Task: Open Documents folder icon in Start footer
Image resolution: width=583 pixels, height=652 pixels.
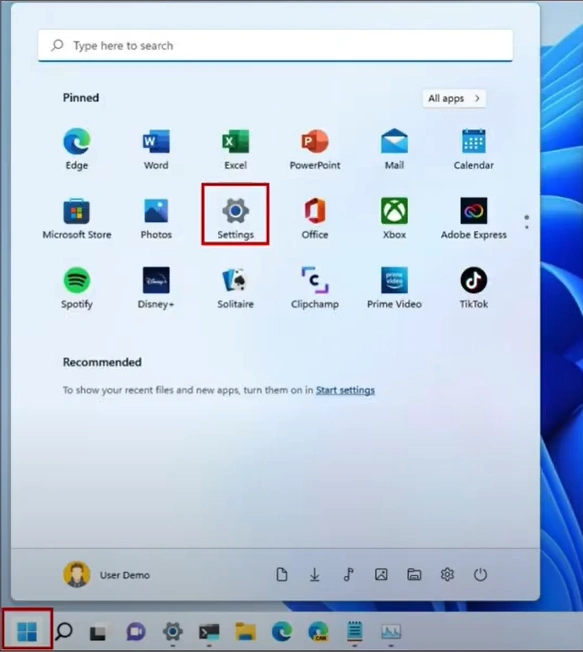Action: tap(282, 575)
